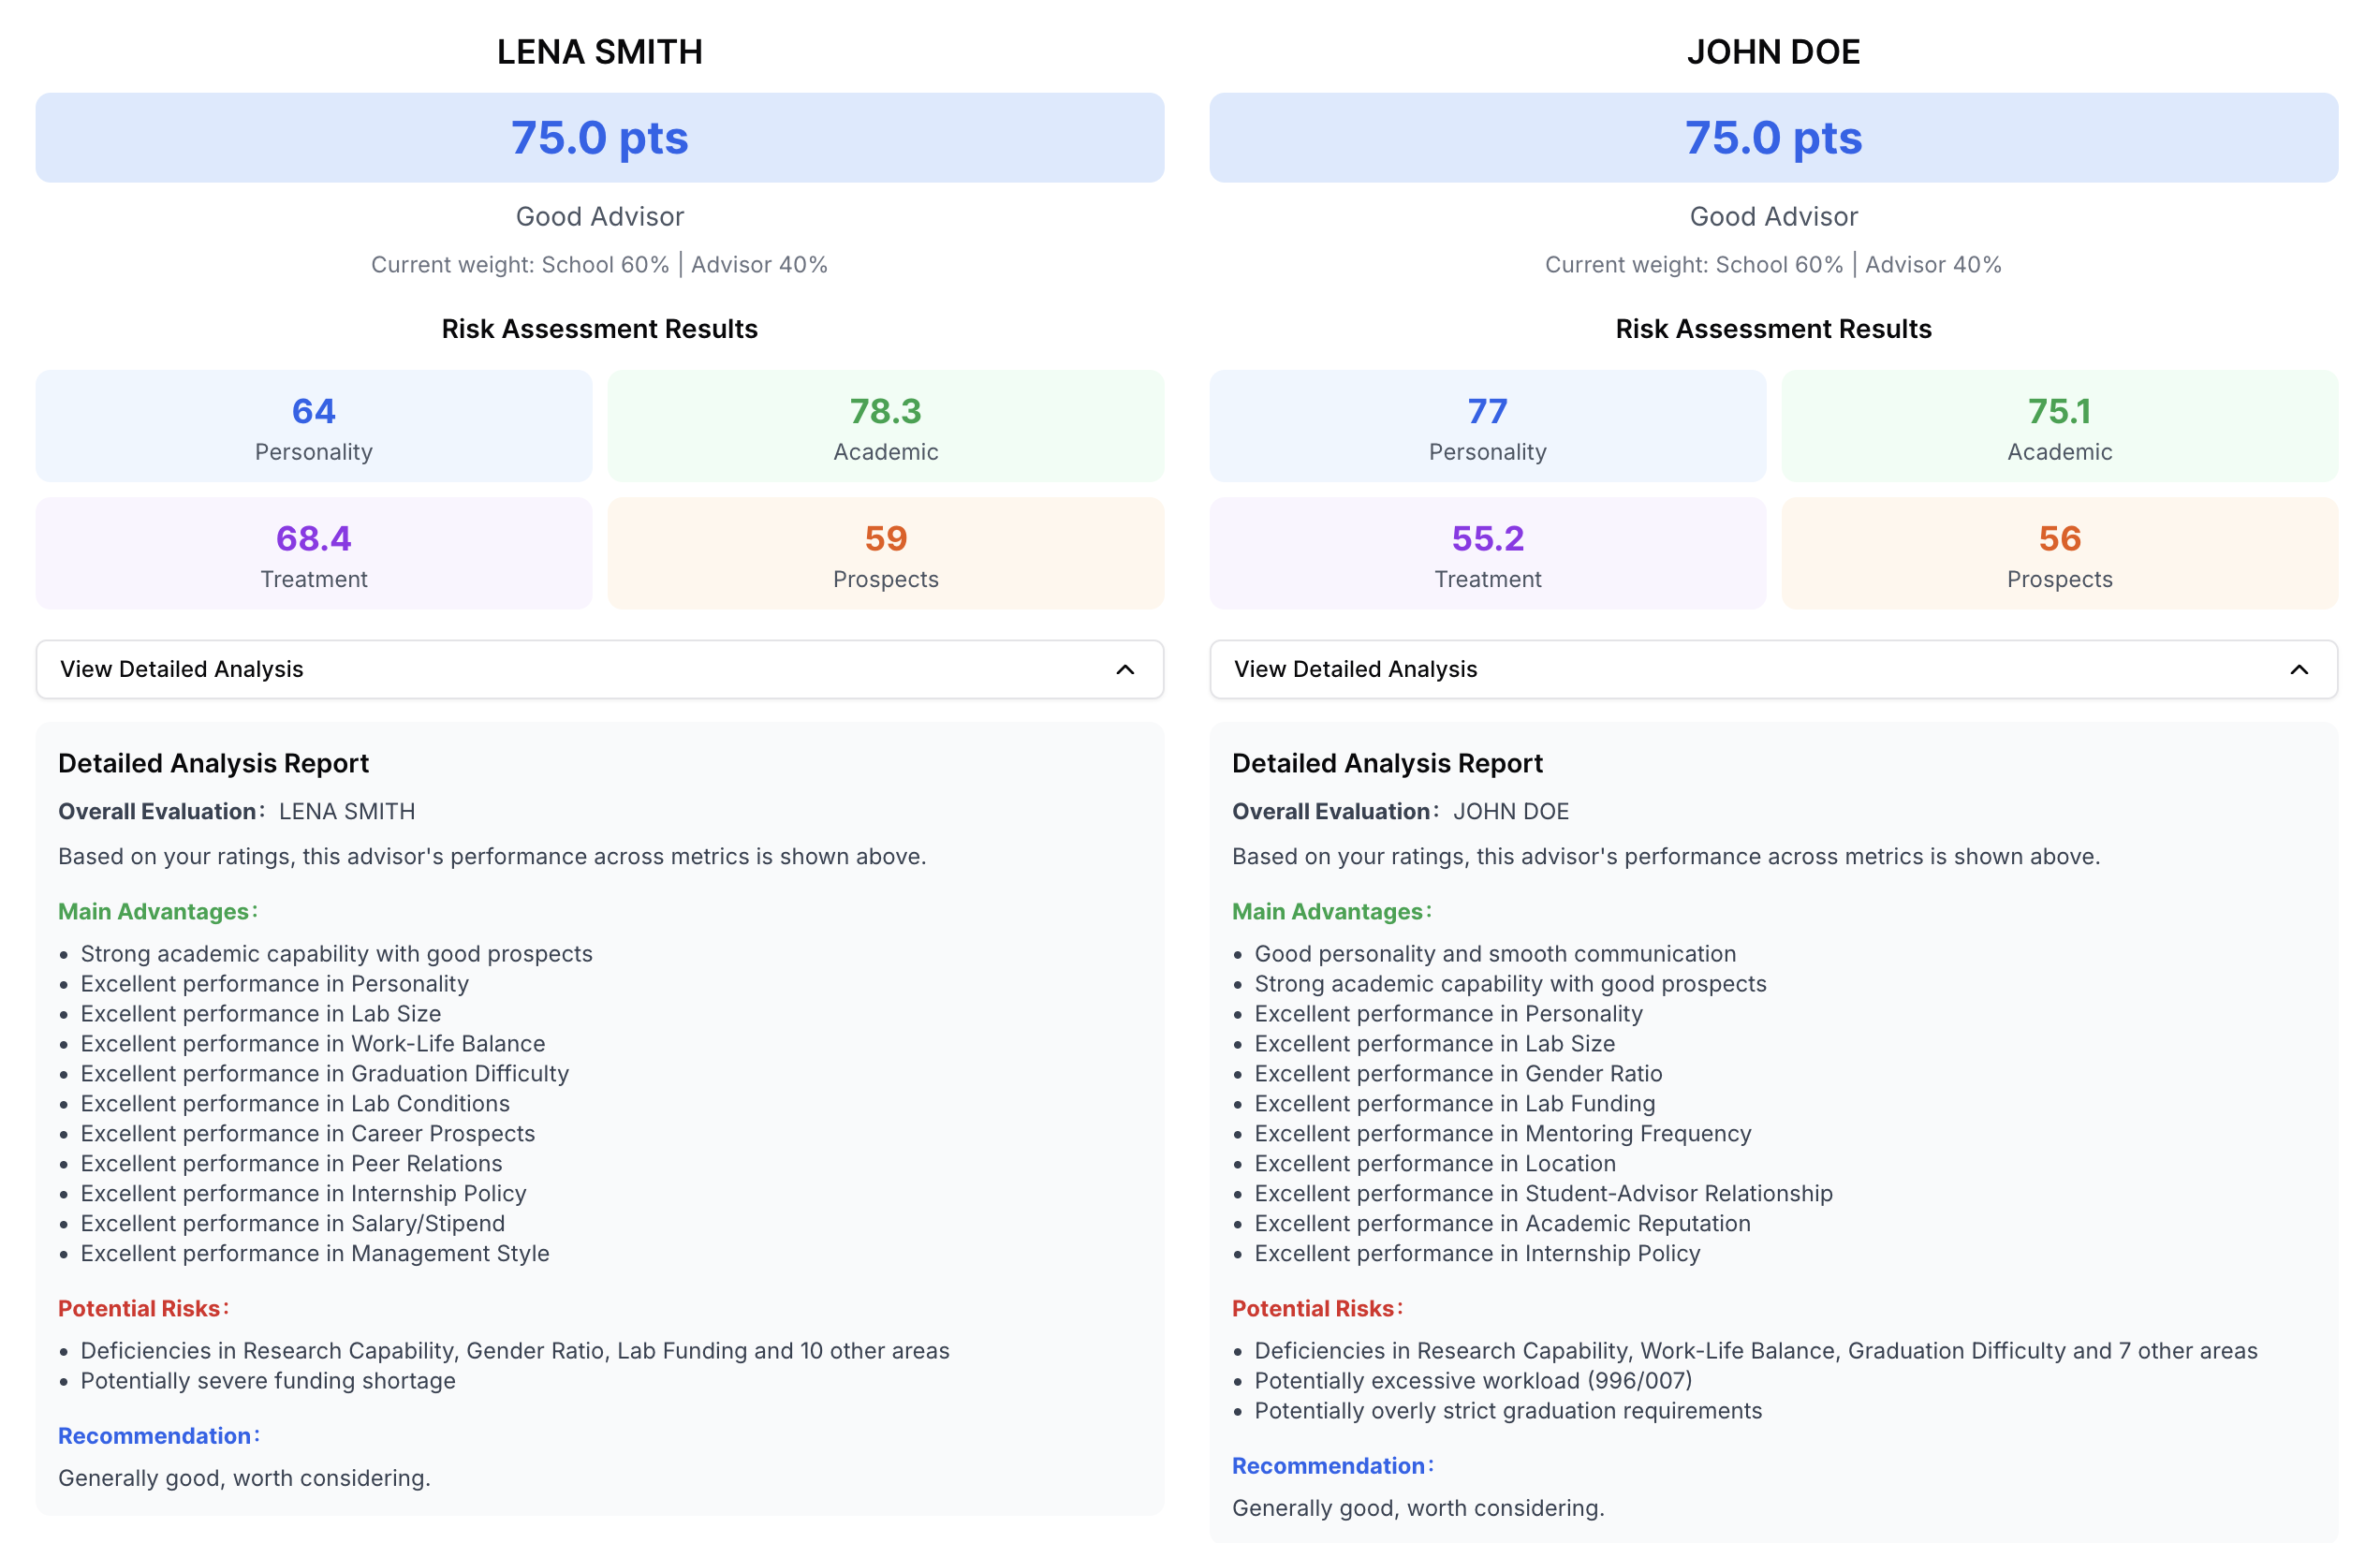Click the LENA SMITH advisor heading
2380x1543 pixels.
600,52
